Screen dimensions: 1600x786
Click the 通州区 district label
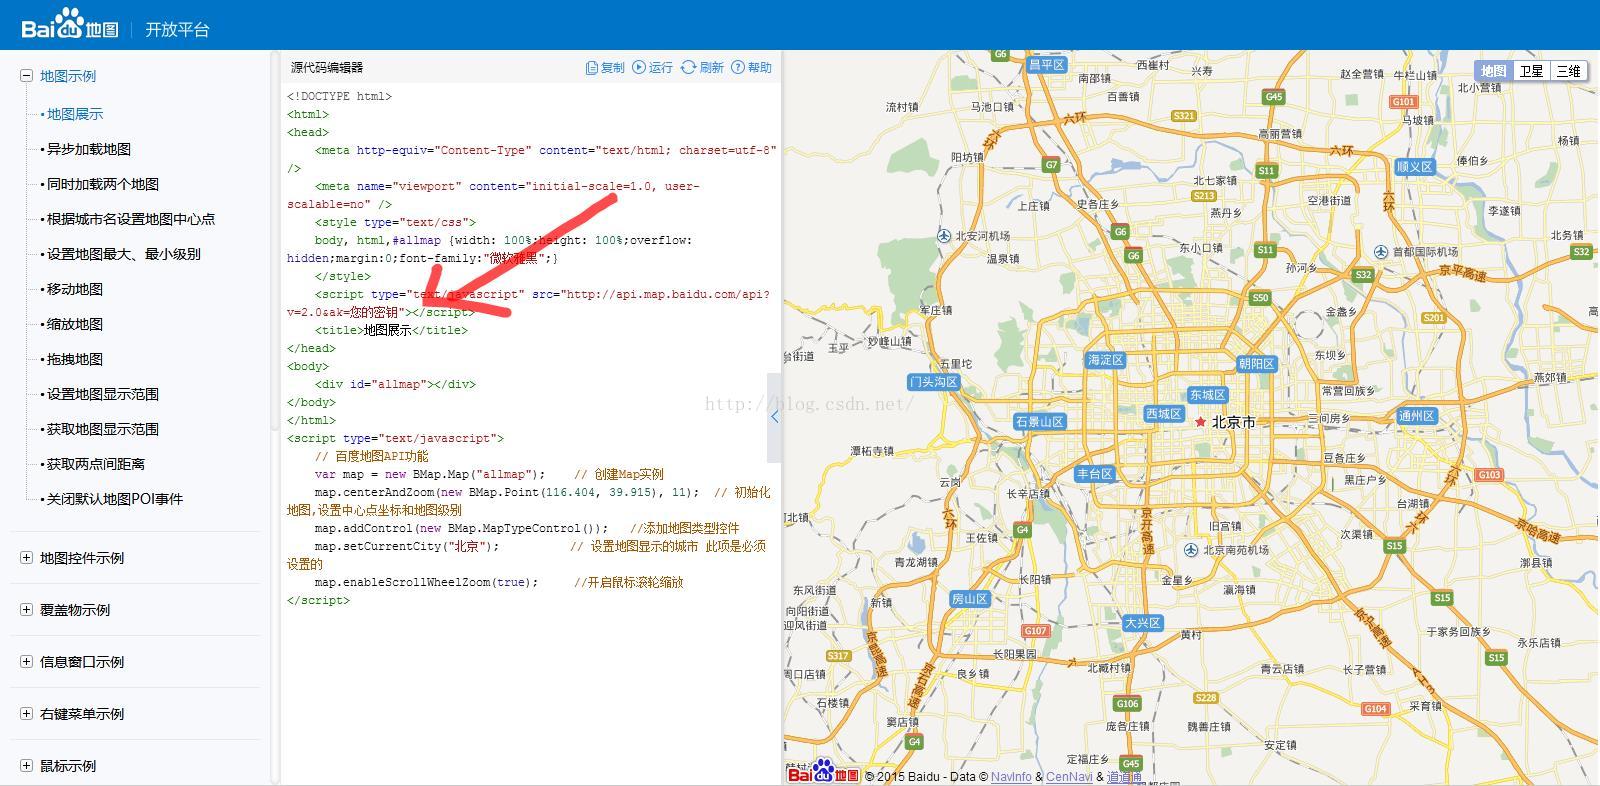coord(1417,416)
